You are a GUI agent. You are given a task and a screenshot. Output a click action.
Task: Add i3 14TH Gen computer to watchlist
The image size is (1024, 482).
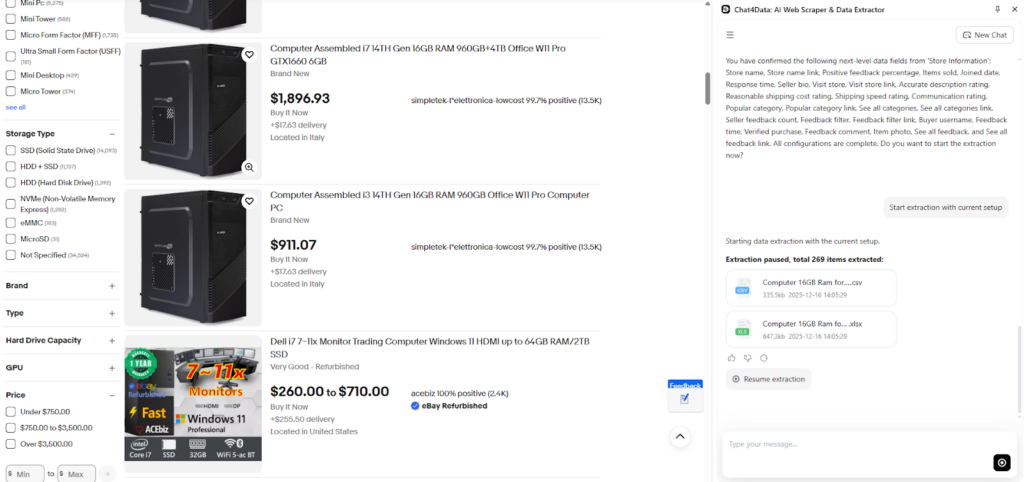249,202
